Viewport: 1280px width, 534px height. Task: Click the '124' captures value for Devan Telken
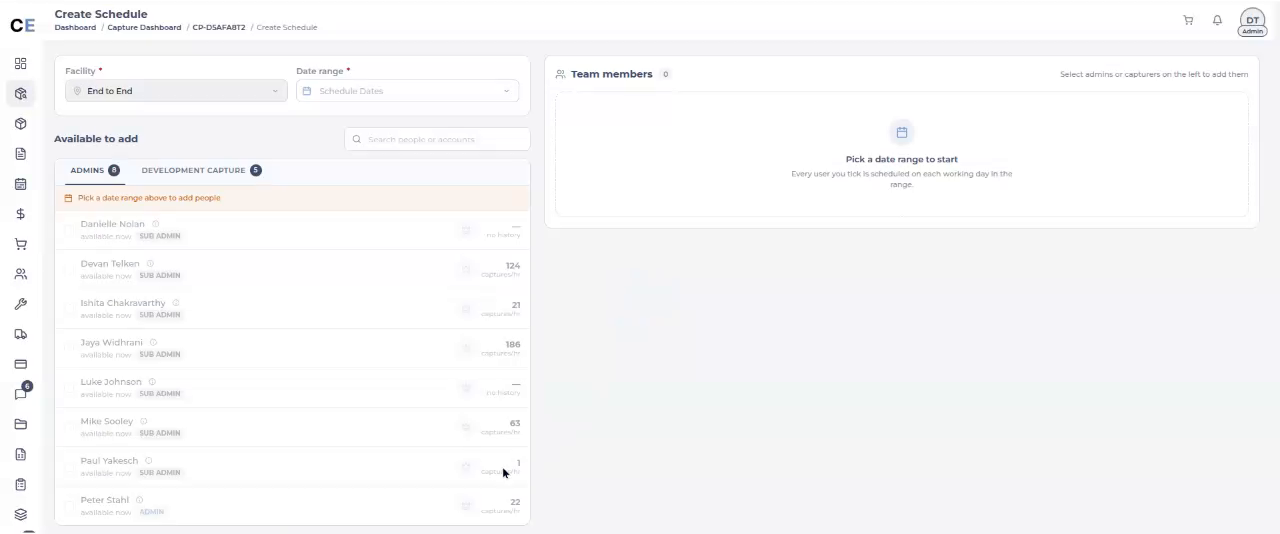point(512,265)
